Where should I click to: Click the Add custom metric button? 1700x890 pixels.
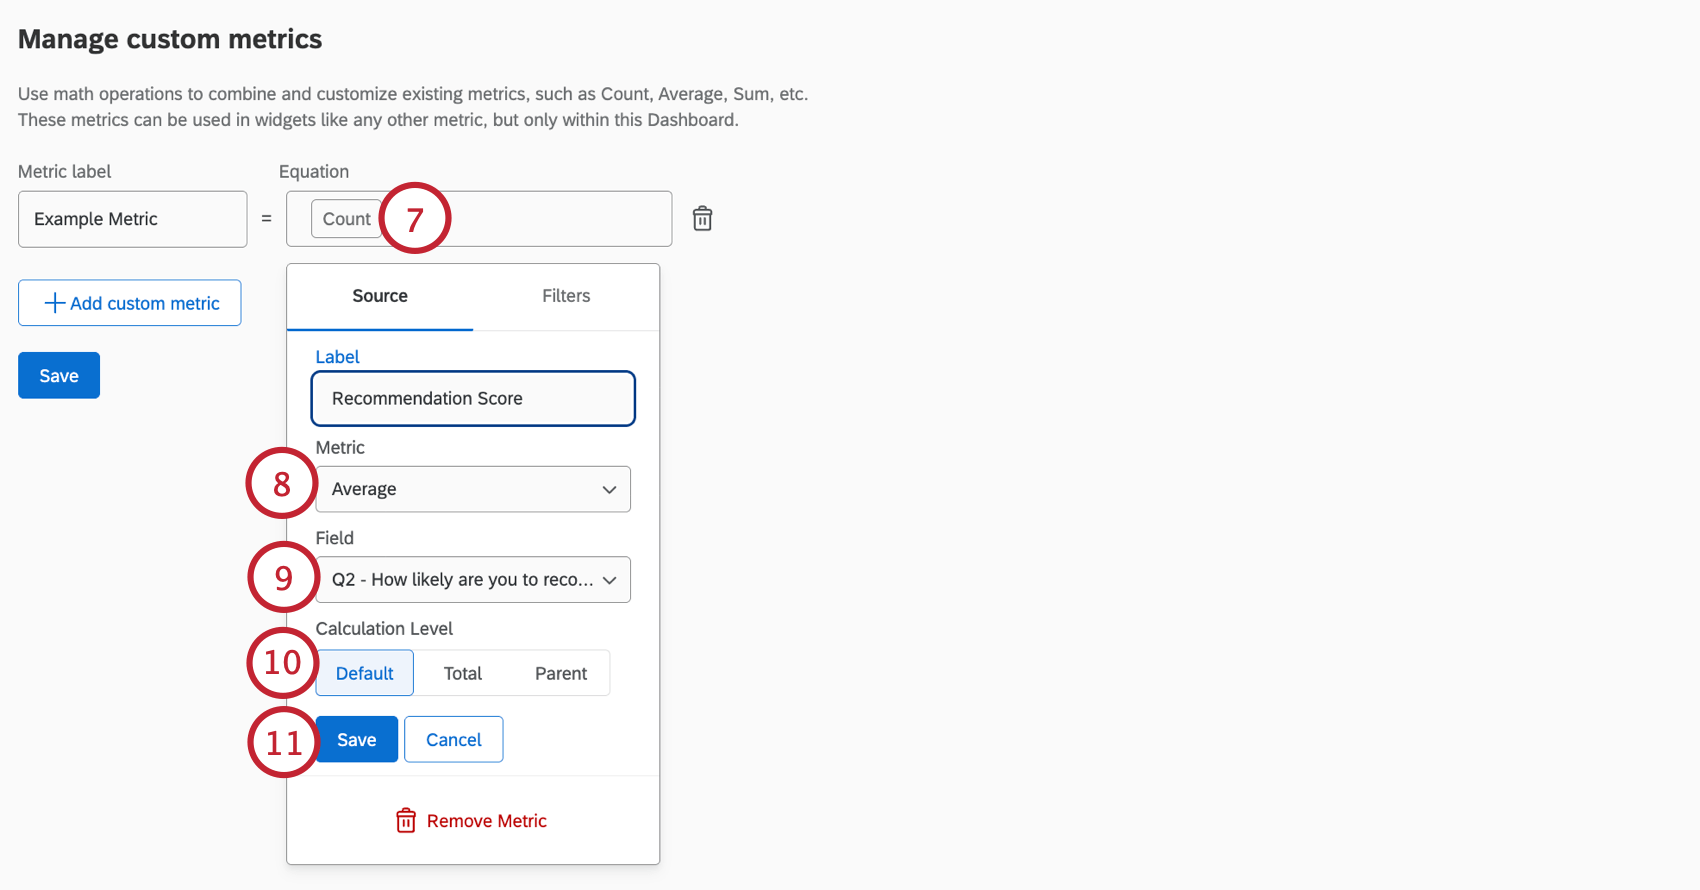point(130,303)
